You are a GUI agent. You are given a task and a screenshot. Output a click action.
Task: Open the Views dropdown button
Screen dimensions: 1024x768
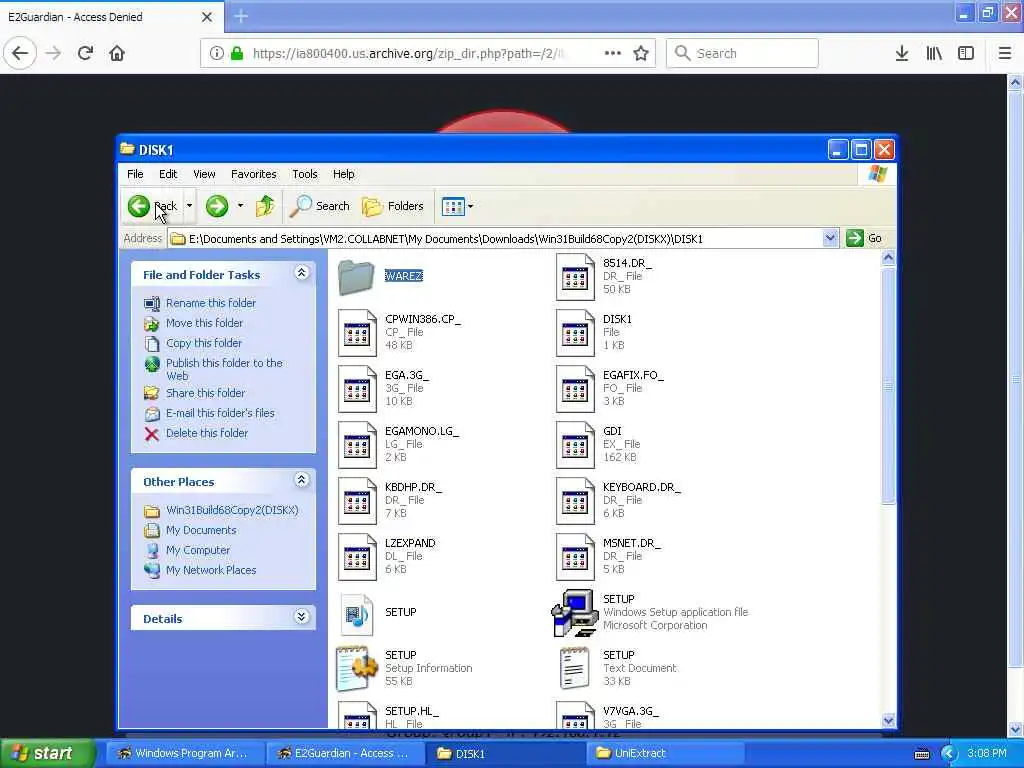pos(456,206)
